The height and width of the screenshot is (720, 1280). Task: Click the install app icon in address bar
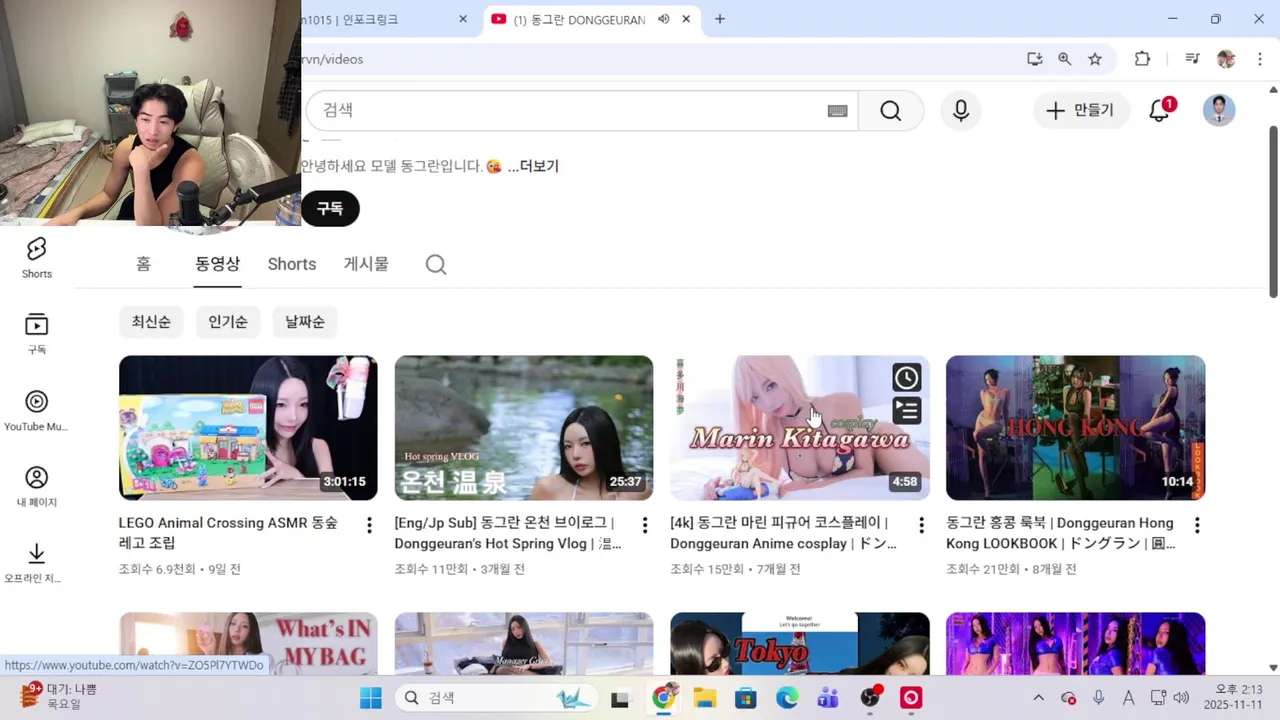click(1035, 59)
